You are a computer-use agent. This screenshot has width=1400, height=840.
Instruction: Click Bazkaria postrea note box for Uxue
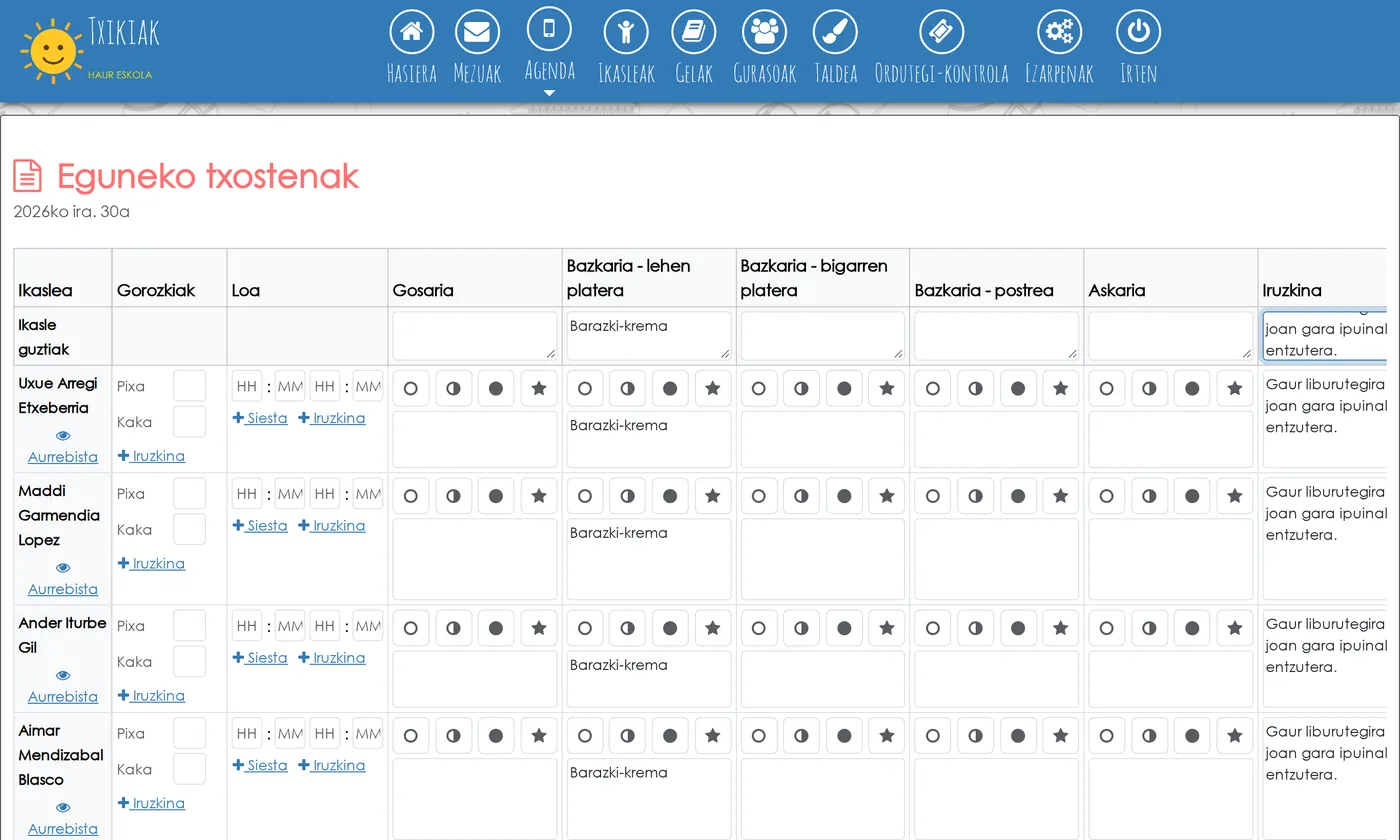pyautogui.click(x=997, y=439)
